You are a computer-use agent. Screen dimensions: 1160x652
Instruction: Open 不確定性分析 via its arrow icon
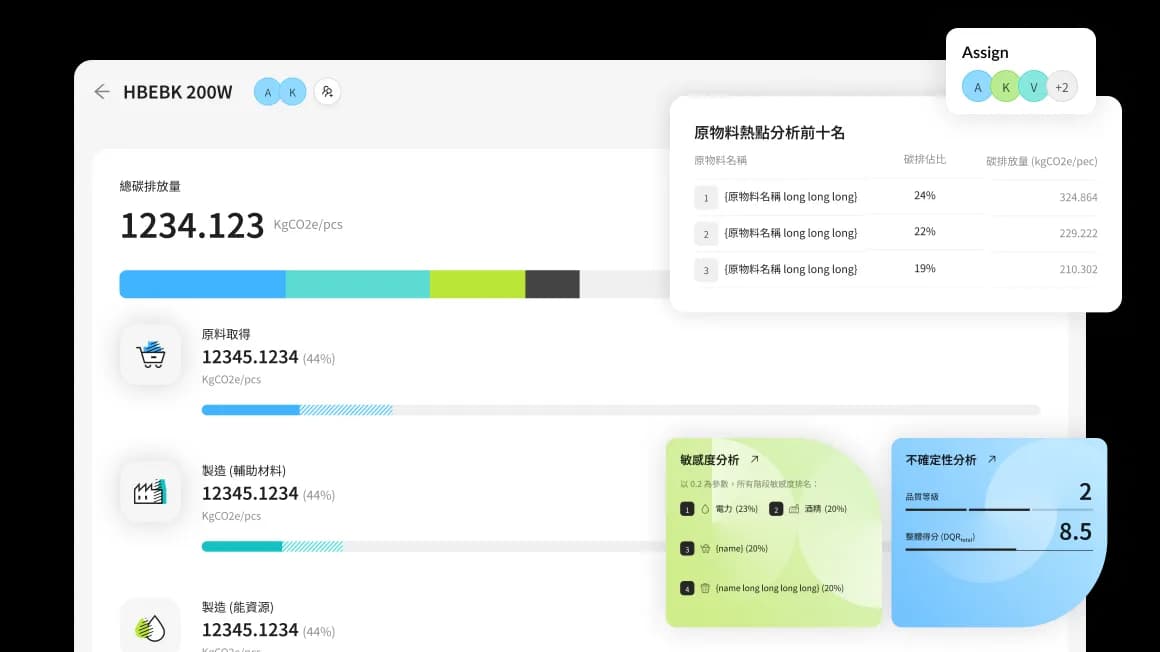point(991,459)
